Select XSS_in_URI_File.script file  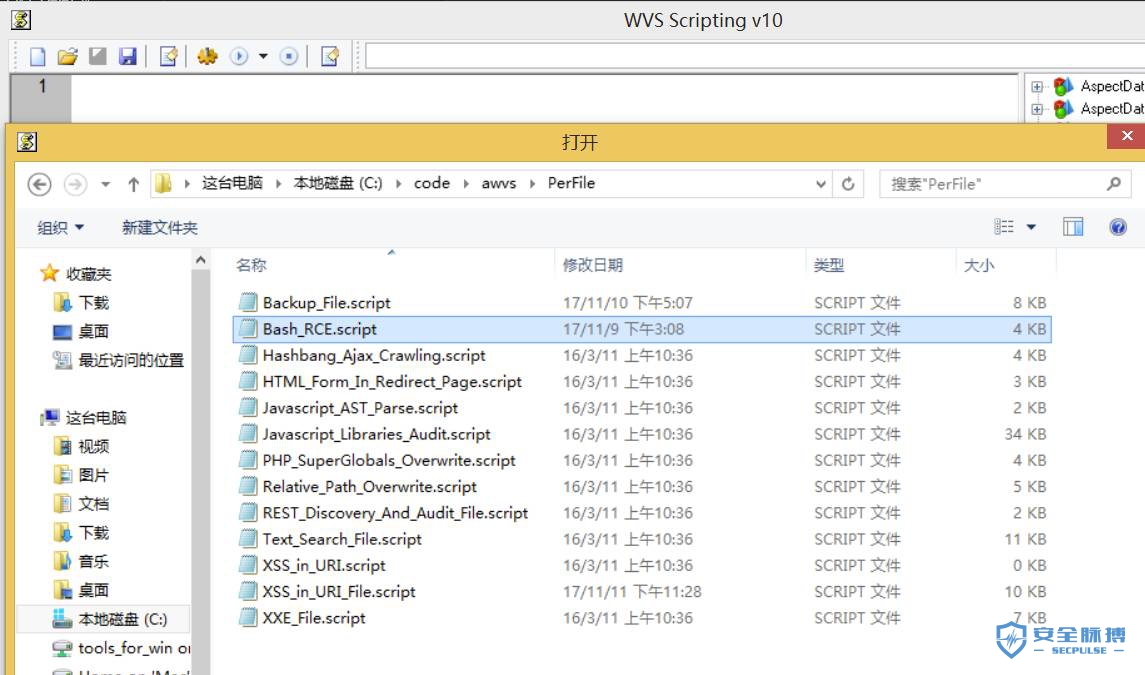tap(339, 592)
